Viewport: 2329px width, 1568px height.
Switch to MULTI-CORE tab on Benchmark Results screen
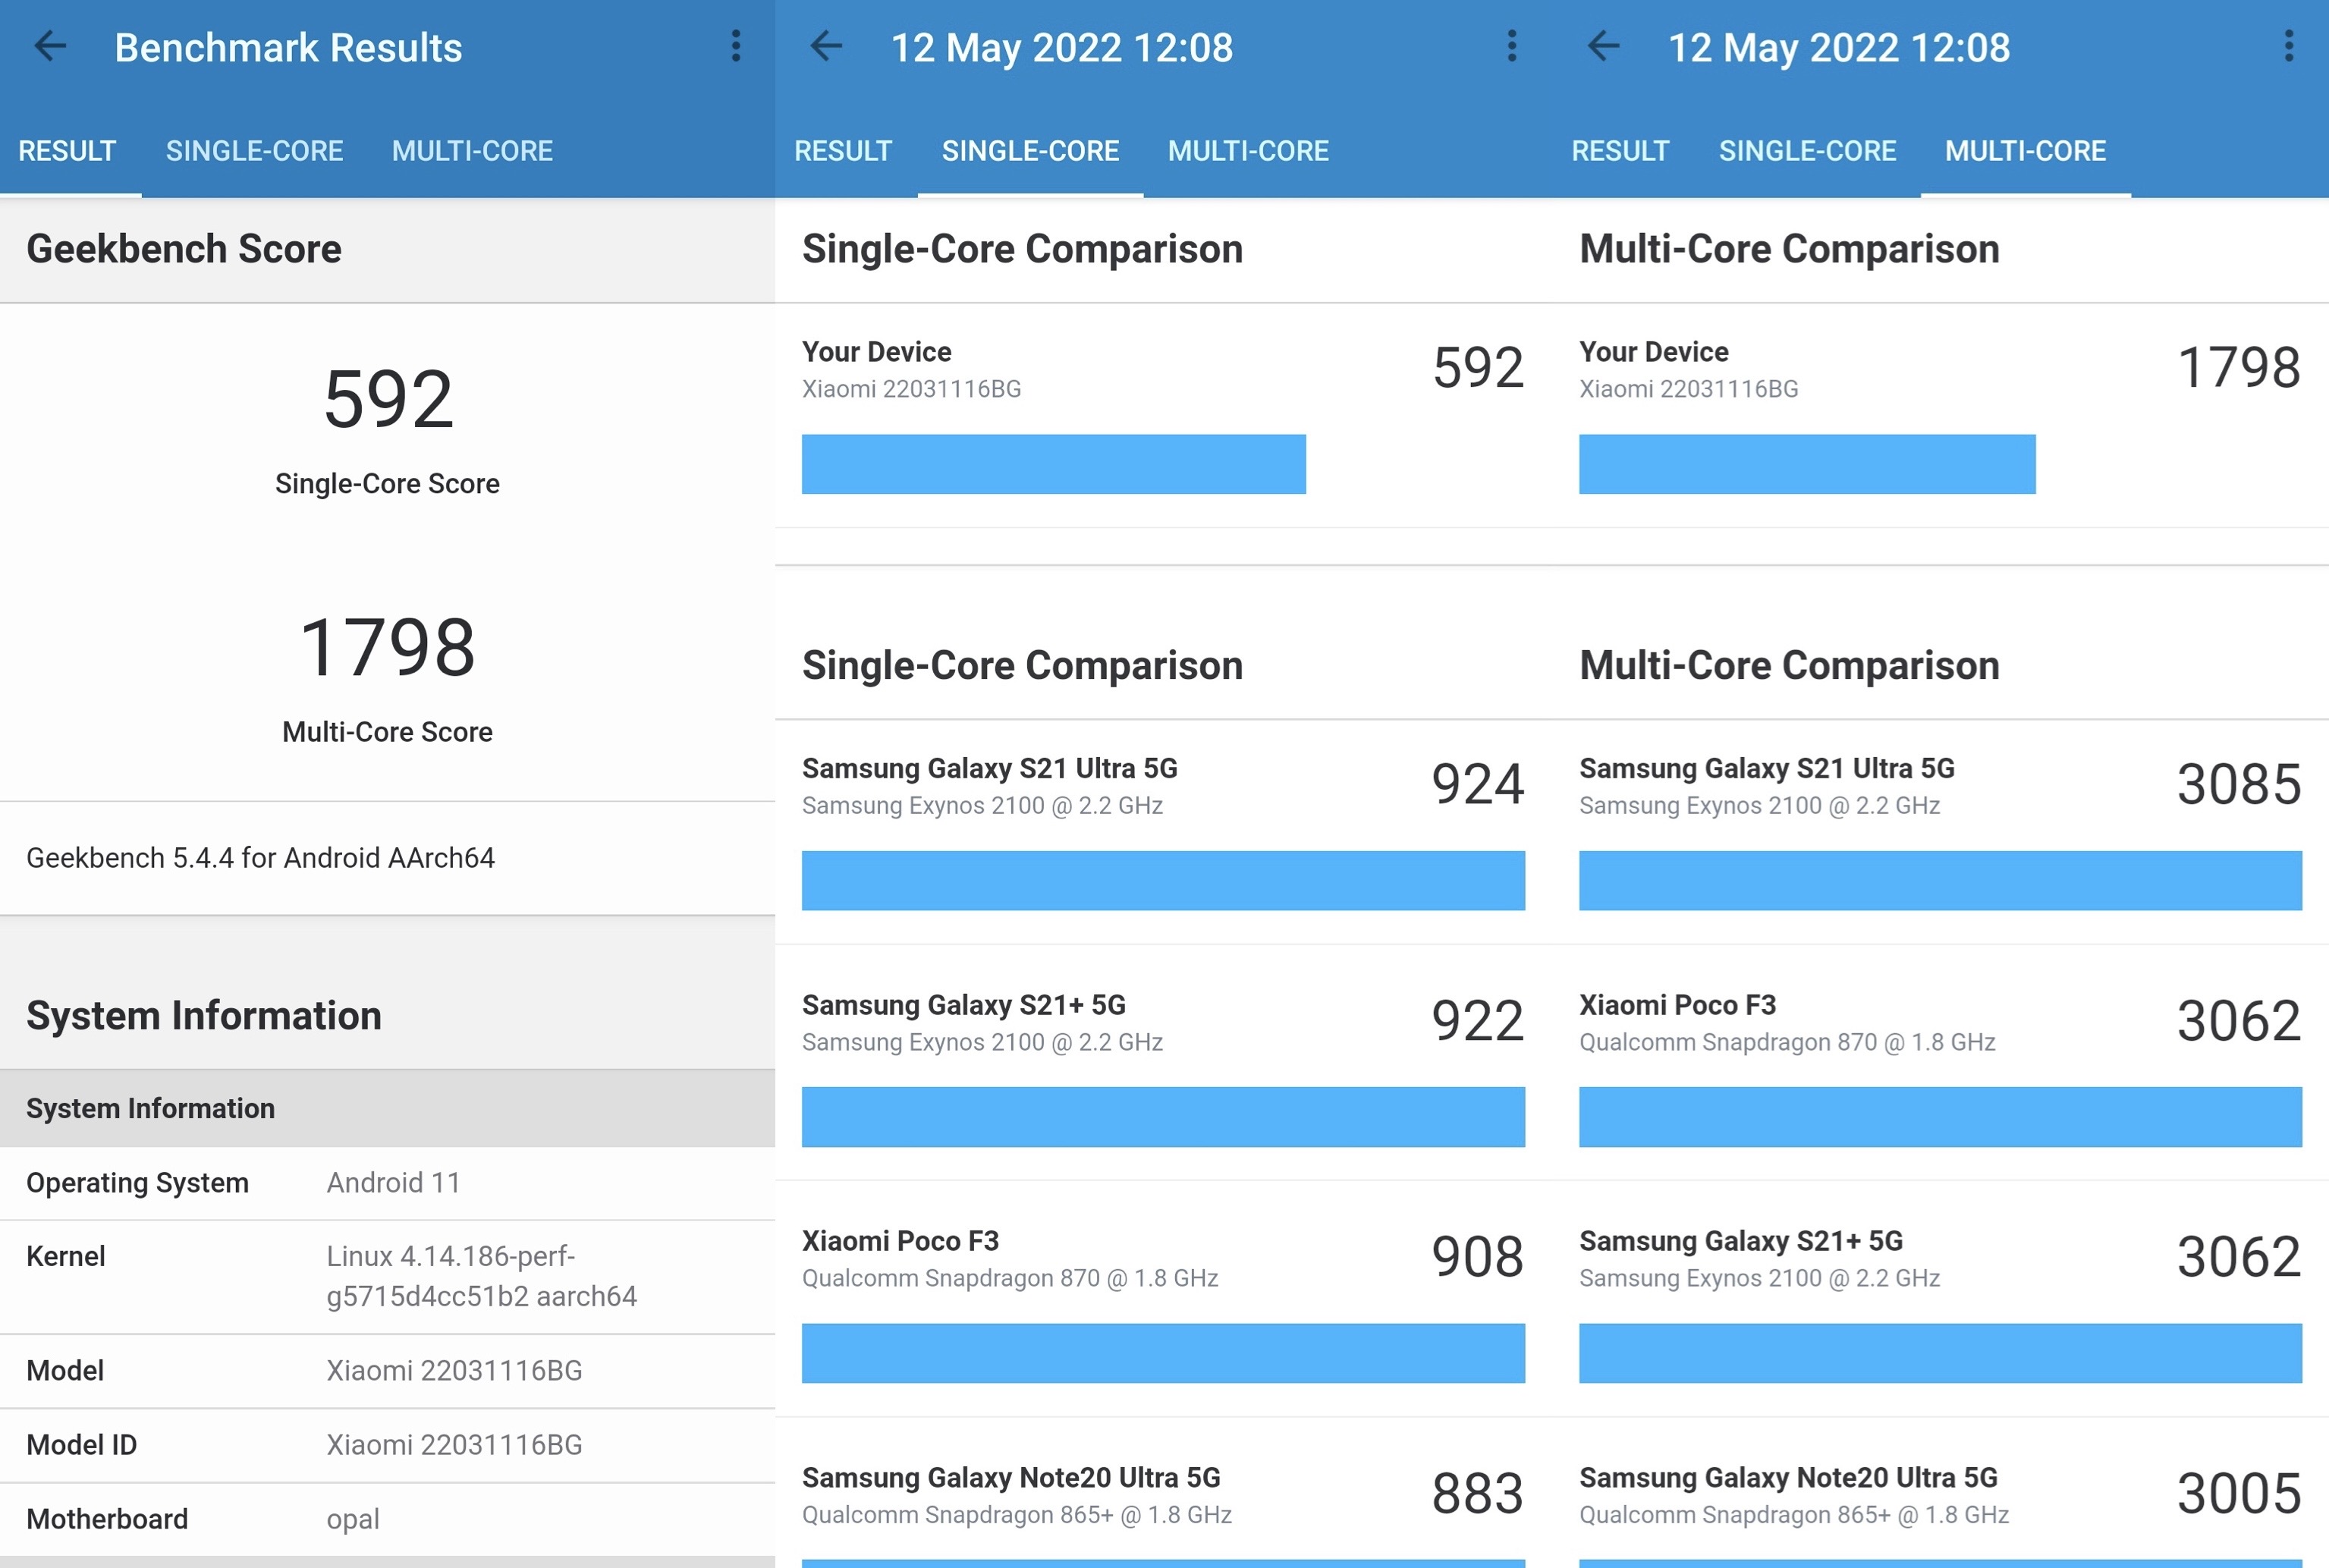[x=472, y=151]
